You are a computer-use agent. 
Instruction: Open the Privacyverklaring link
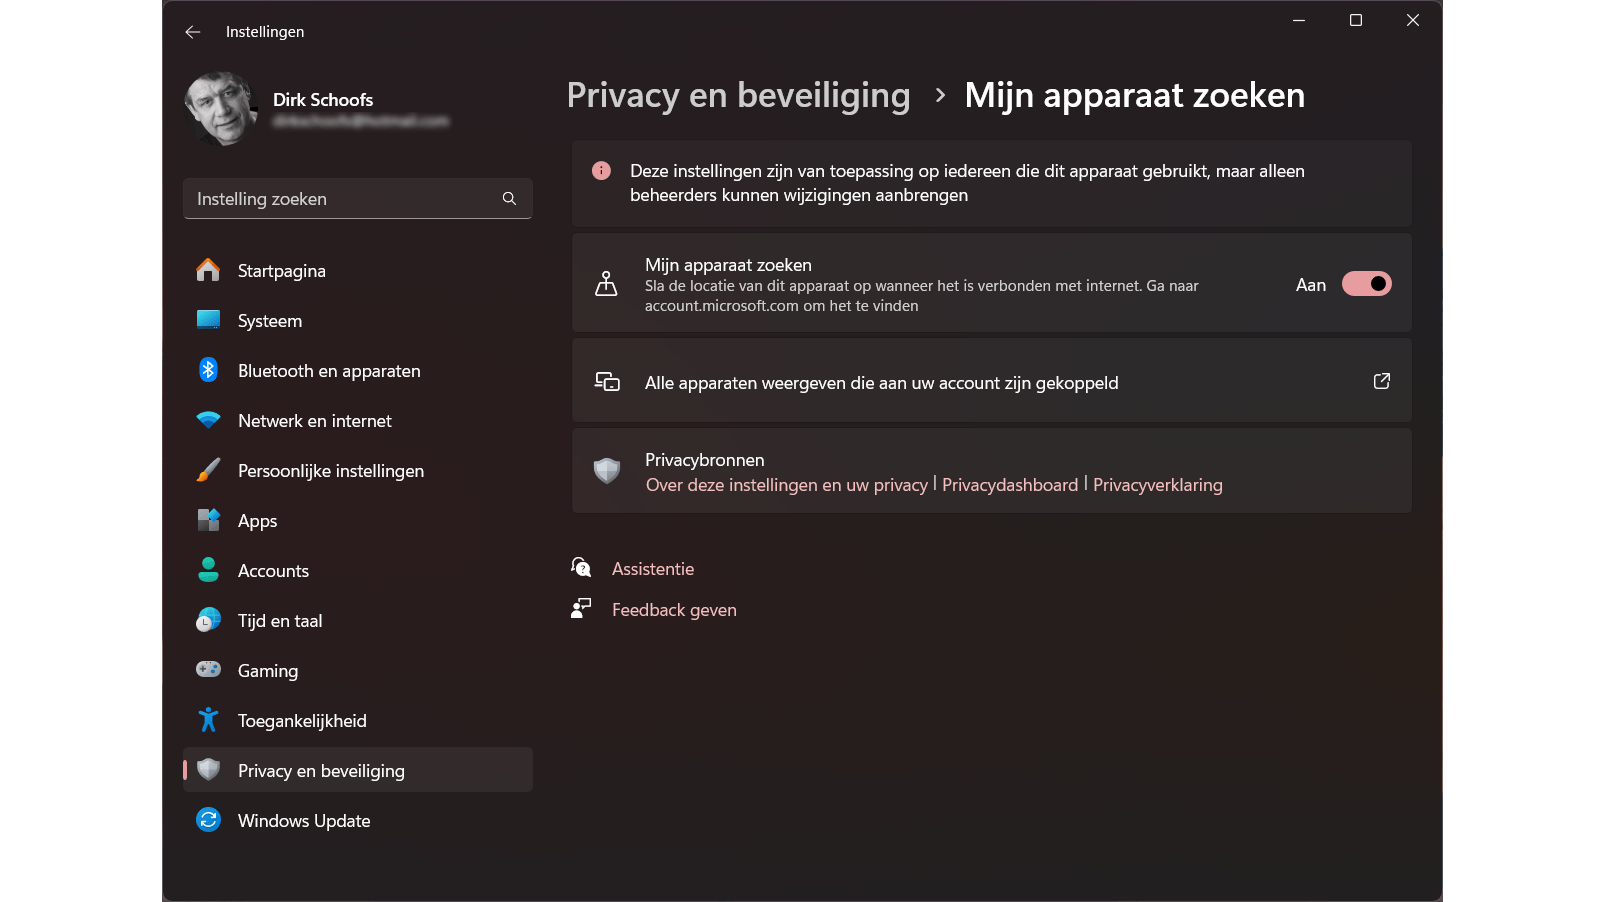tap(1157, 485)
